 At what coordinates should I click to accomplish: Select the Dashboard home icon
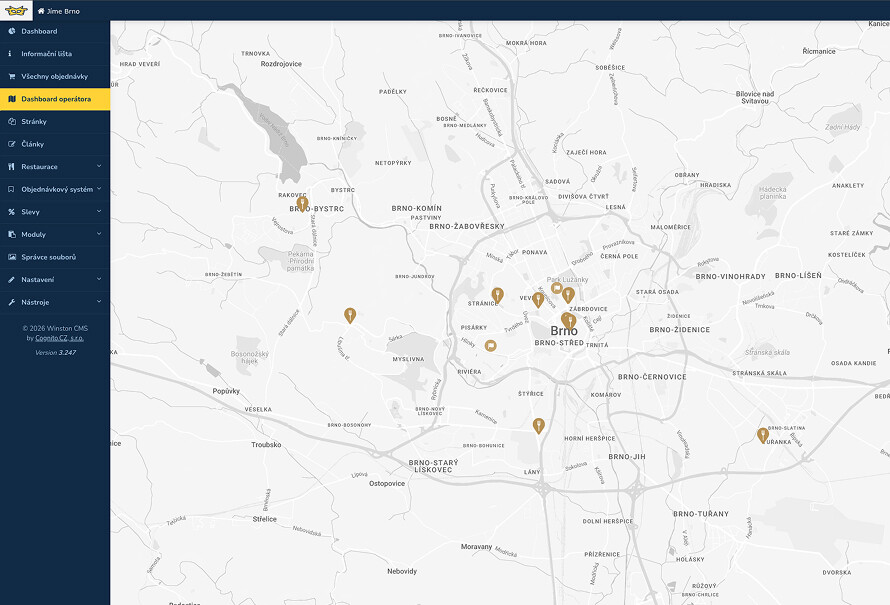click(x=10, y=31)
